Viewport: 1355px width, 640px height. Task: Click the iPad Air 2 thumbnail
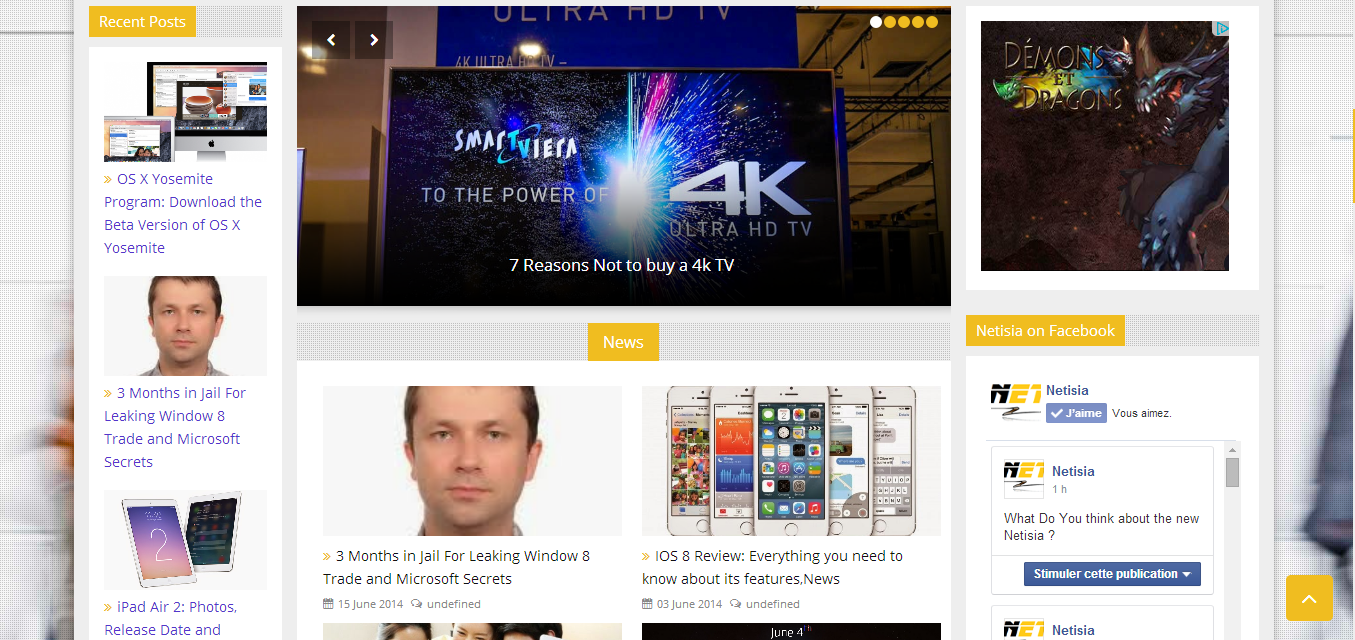click(x=185, y=540)
